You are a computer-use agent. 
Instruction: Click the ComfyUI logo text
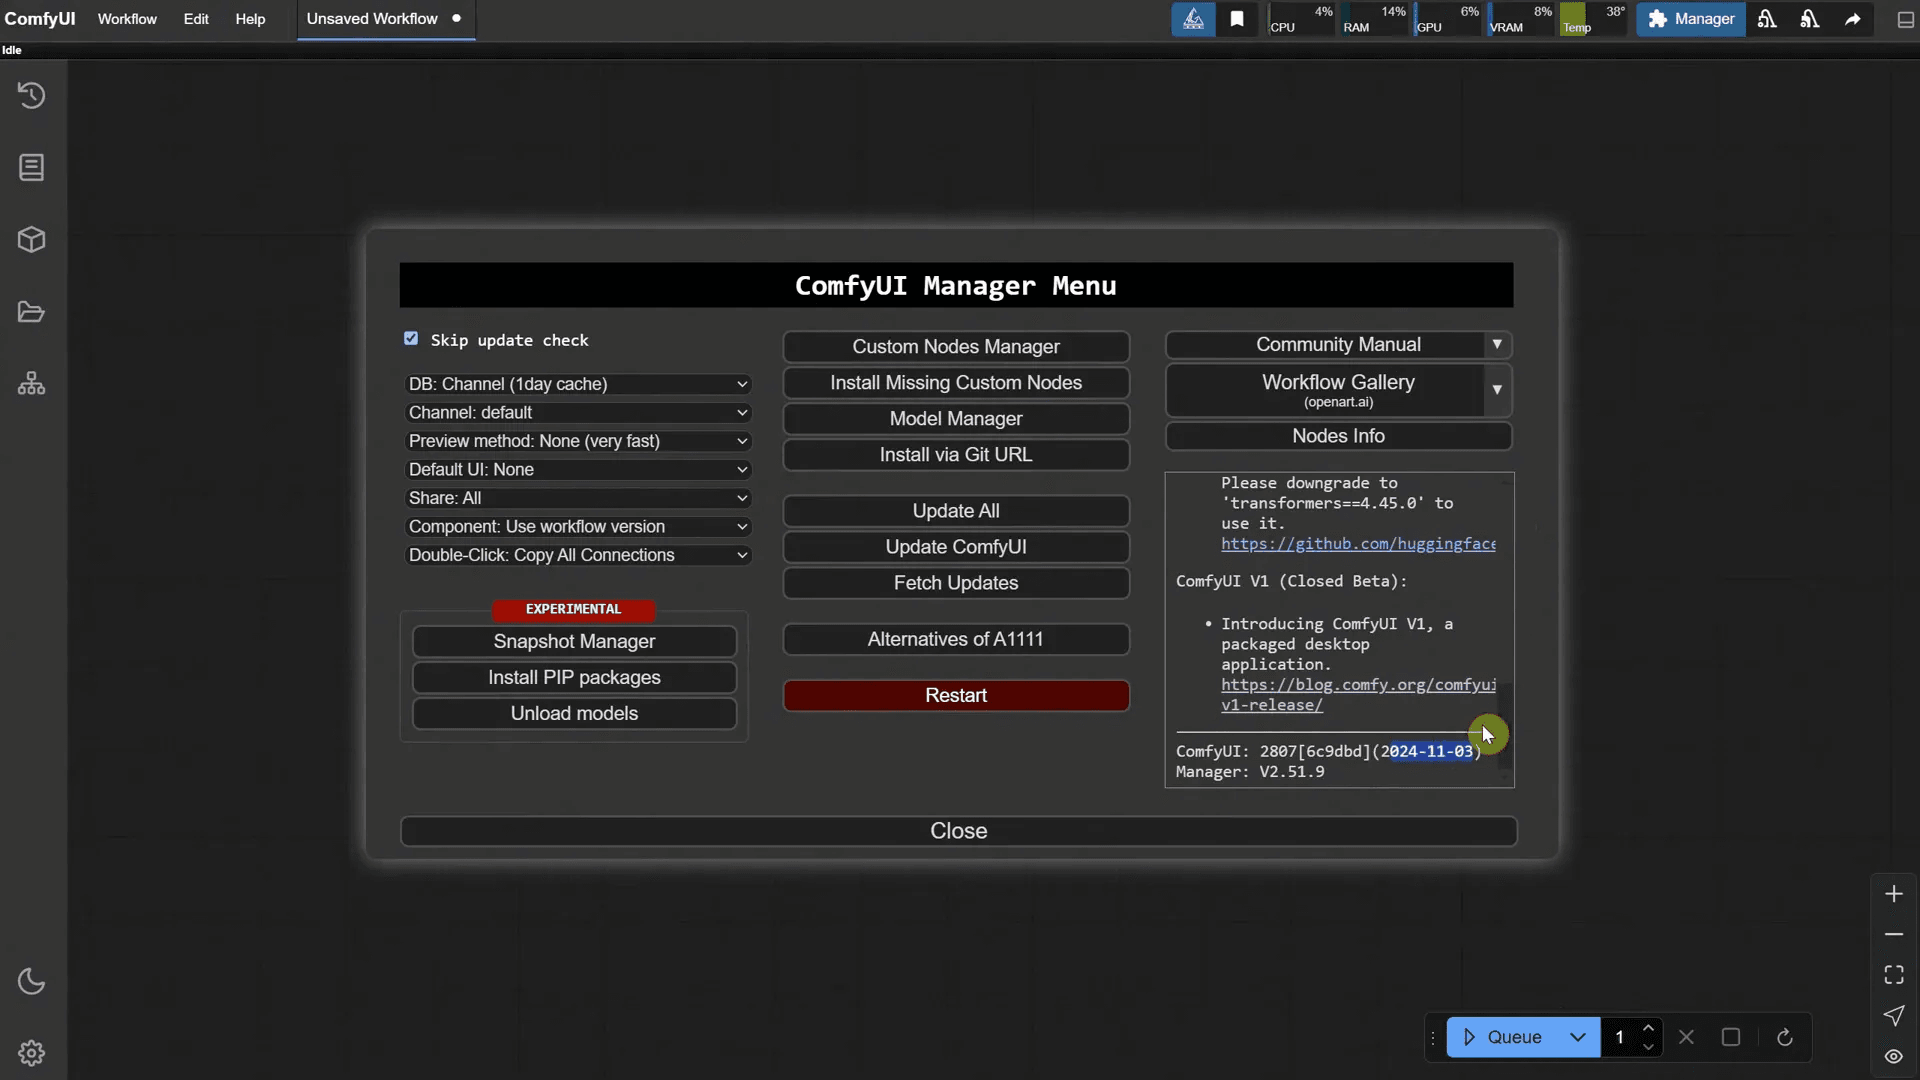[x=40, y=19]
